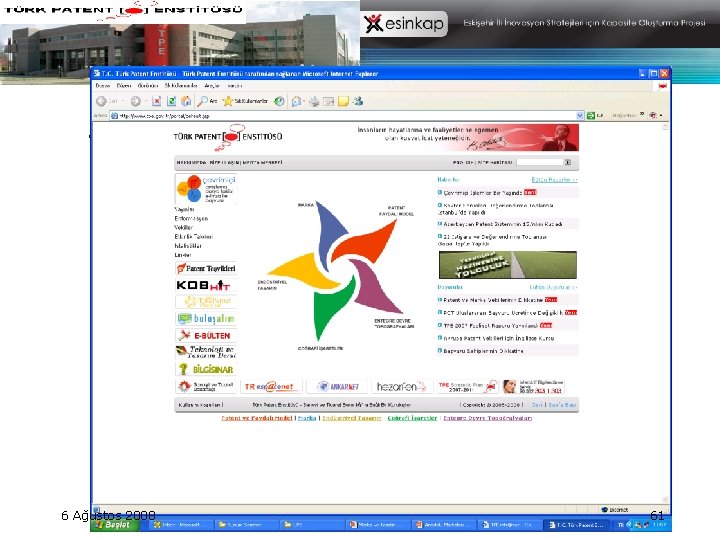
Task: Click the Messenger people icon in toolbar
Action: pos(358,101)
